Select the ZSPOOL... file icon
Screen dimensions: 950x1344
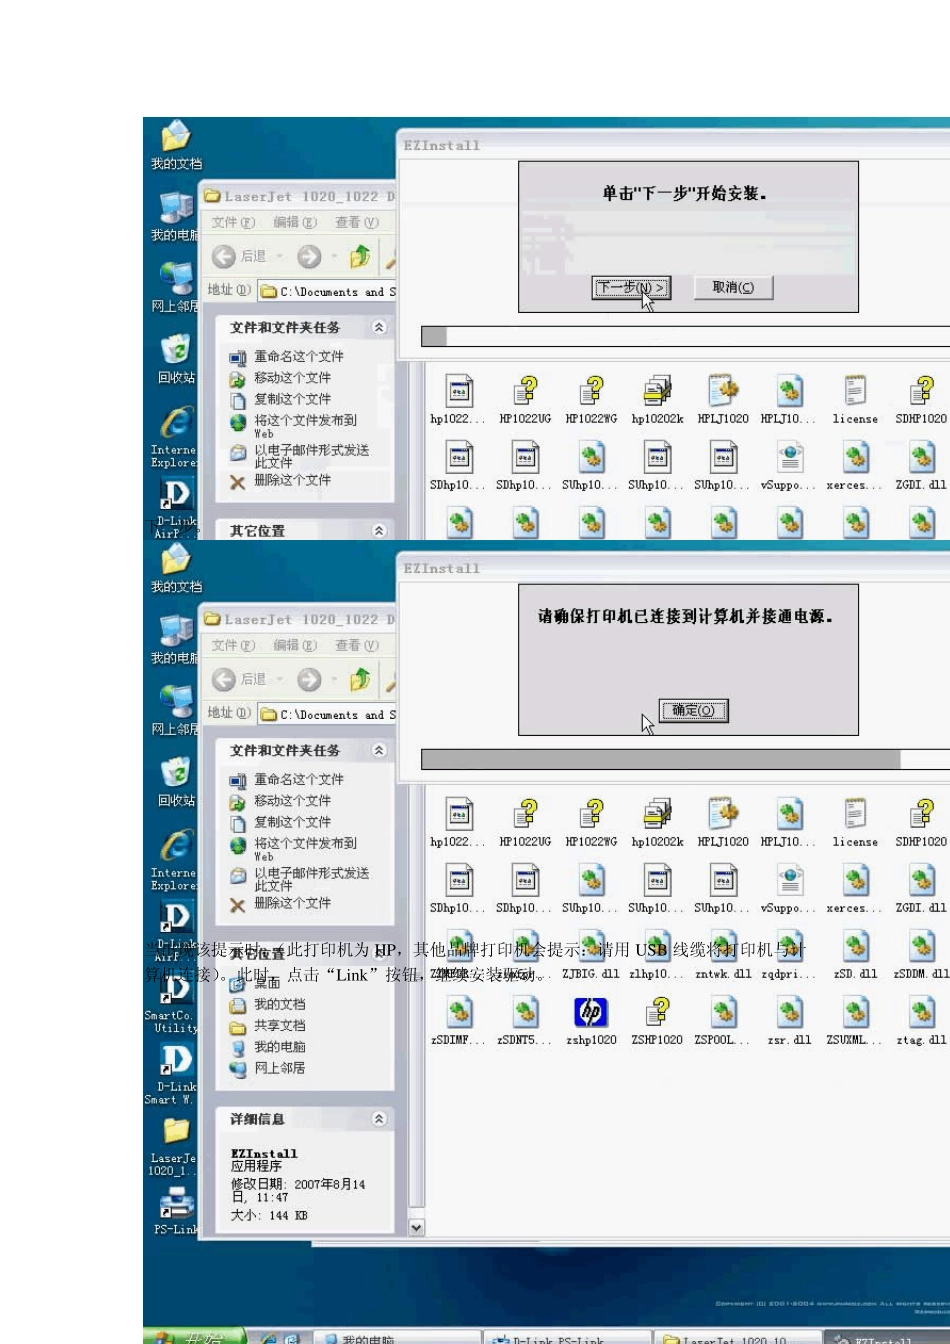pyautogui.click(x=723, y=1021)
